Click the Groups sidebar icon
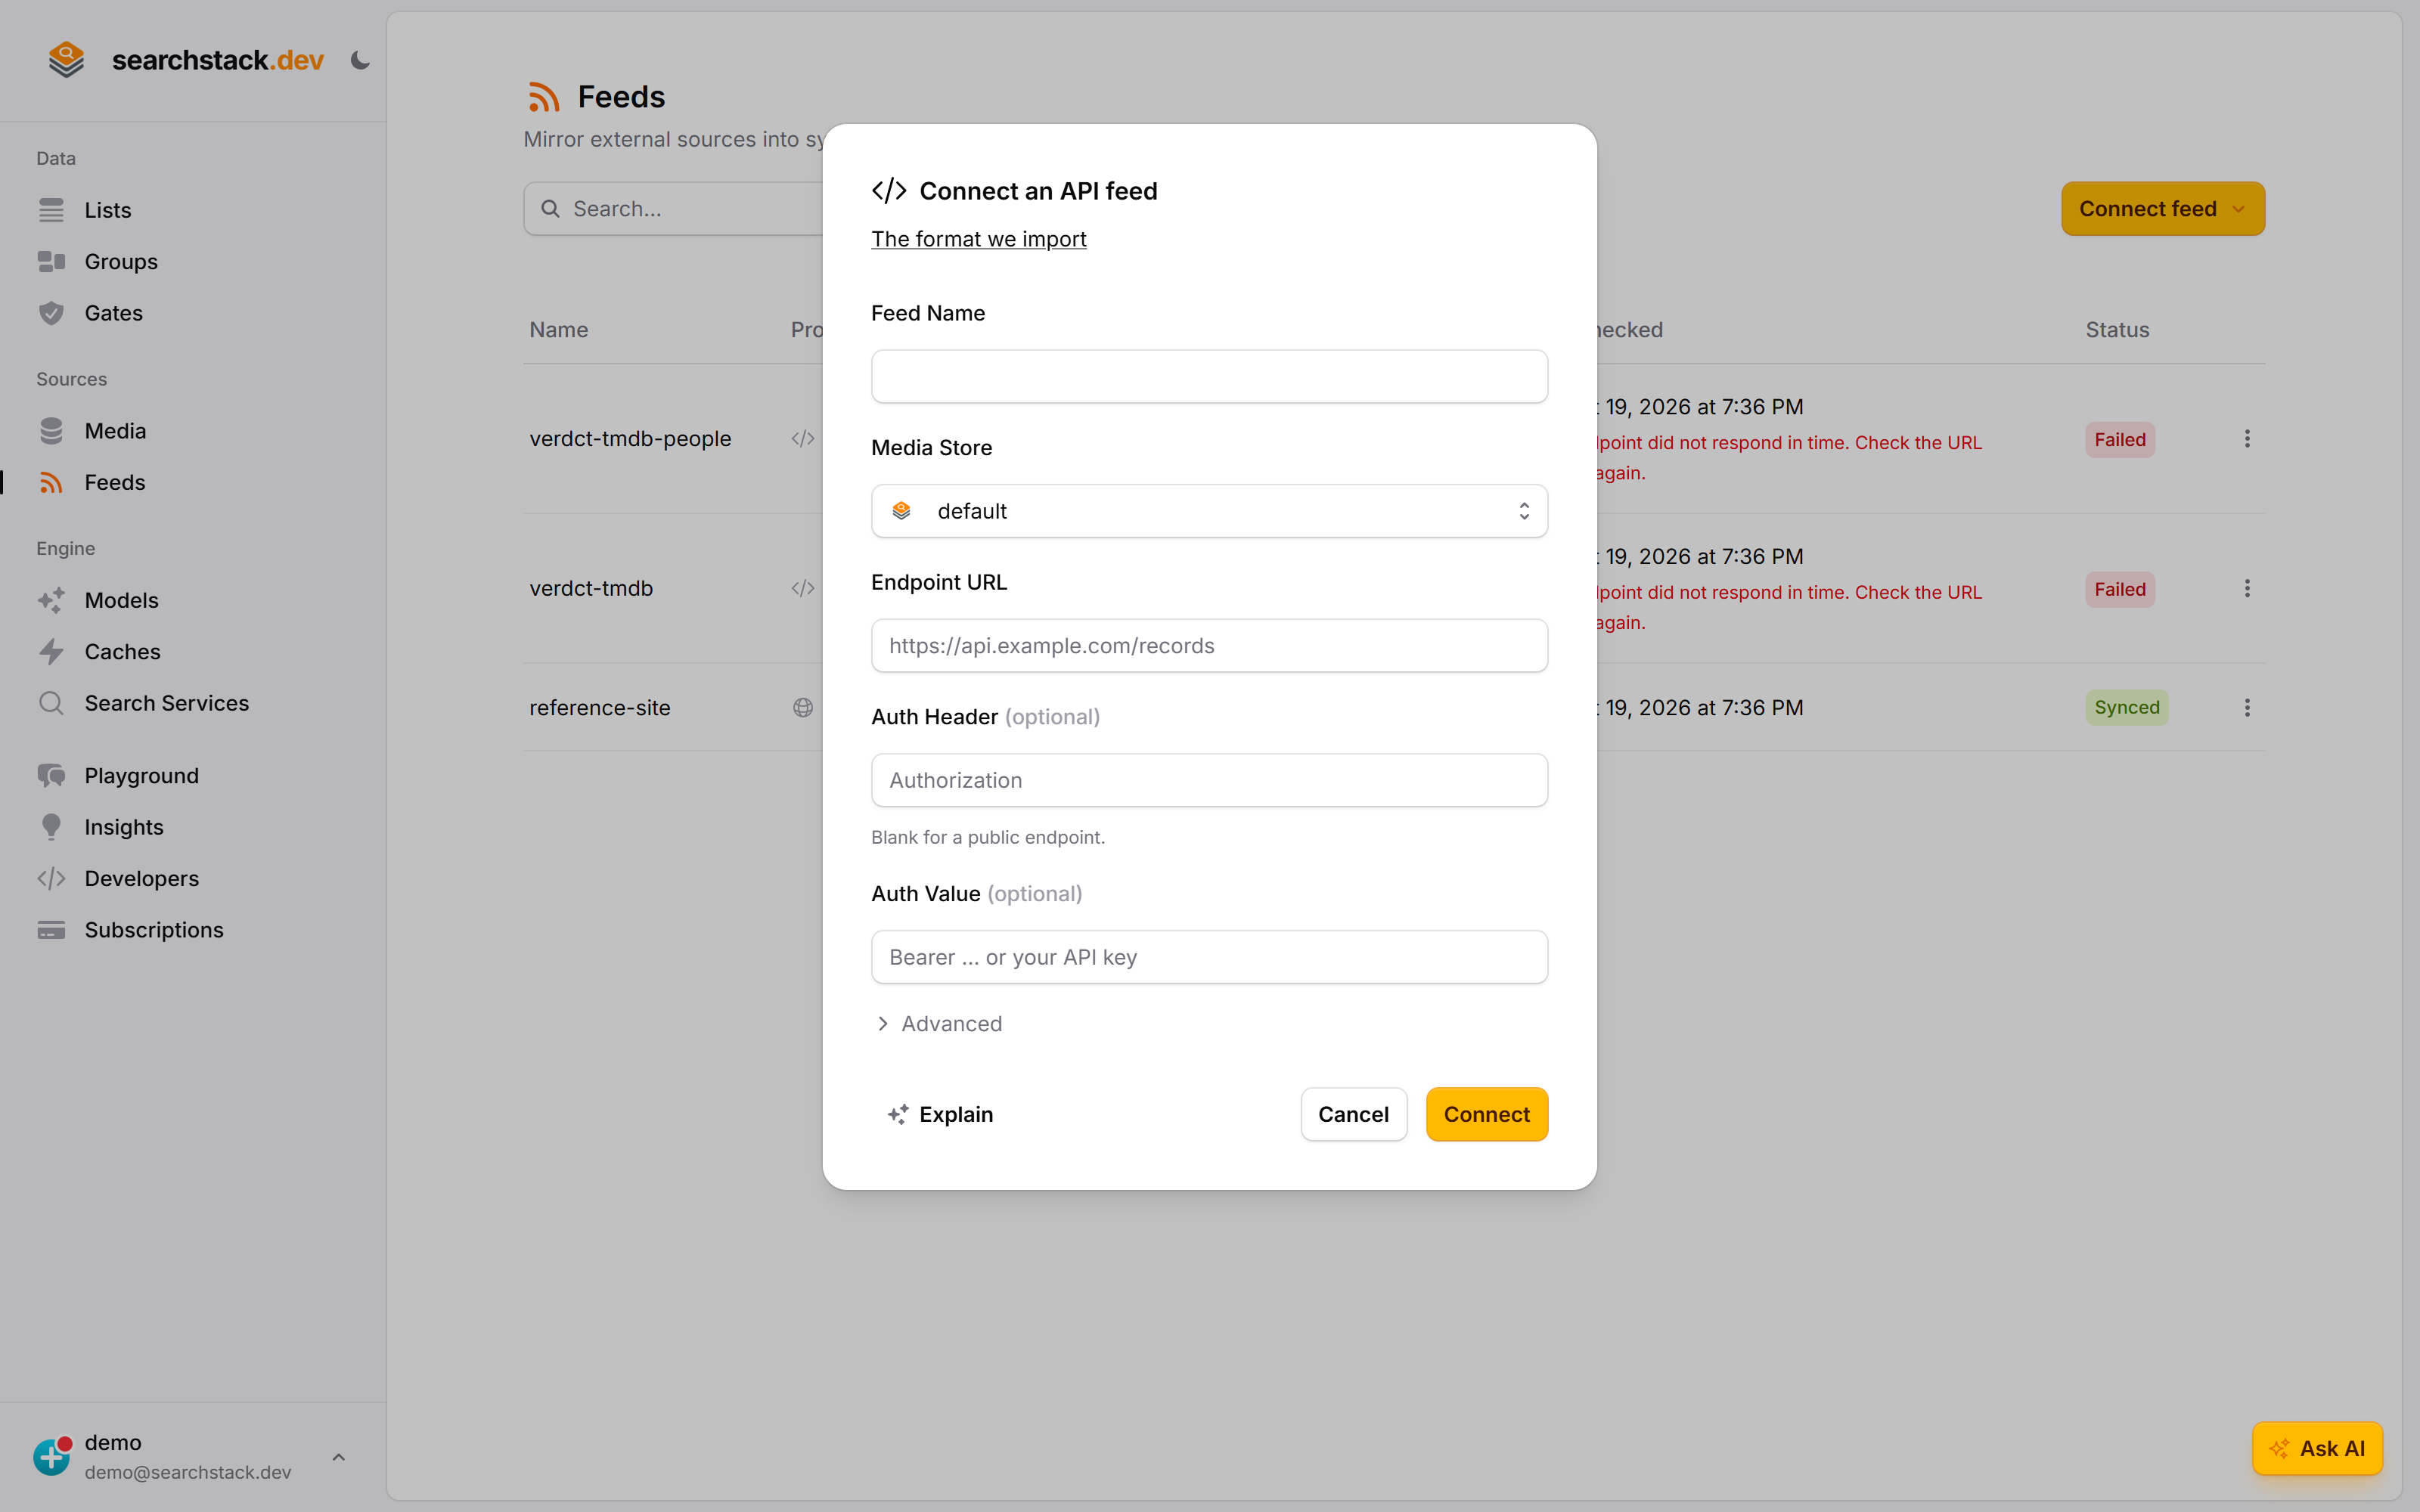Viewport: 2420px width, 1512px height. coord(51,261)
